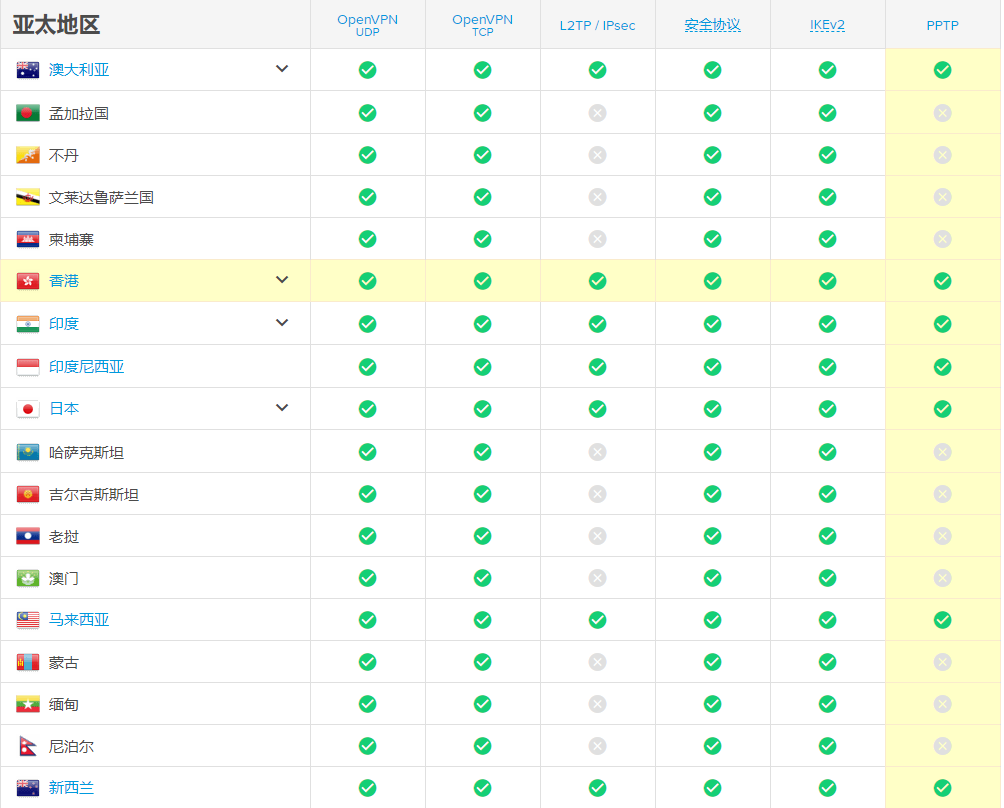Screen dimensions: 1004x808
Task: Click 香港 L2TP/IPsec green checkmark
Action: coord(597,281)
